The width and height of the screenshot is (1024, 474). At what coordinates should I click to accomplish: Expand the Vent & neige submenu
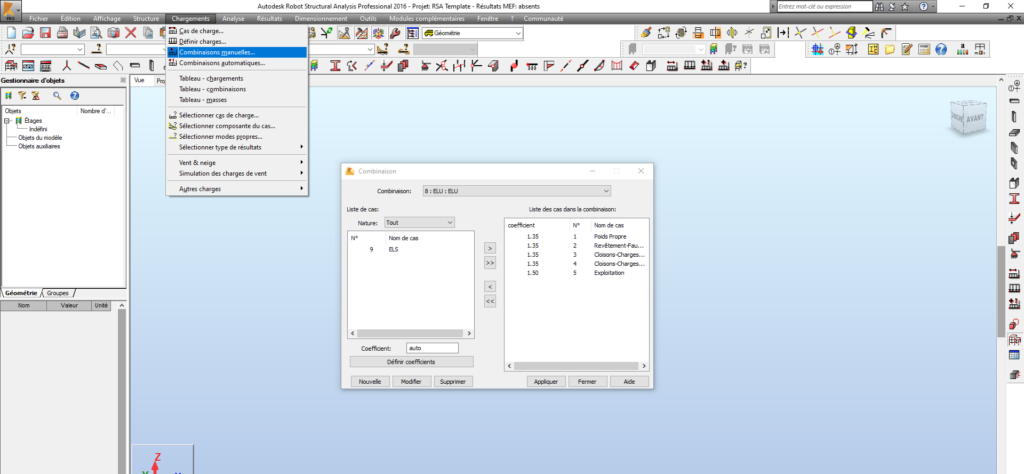click(x=236, y=162)
